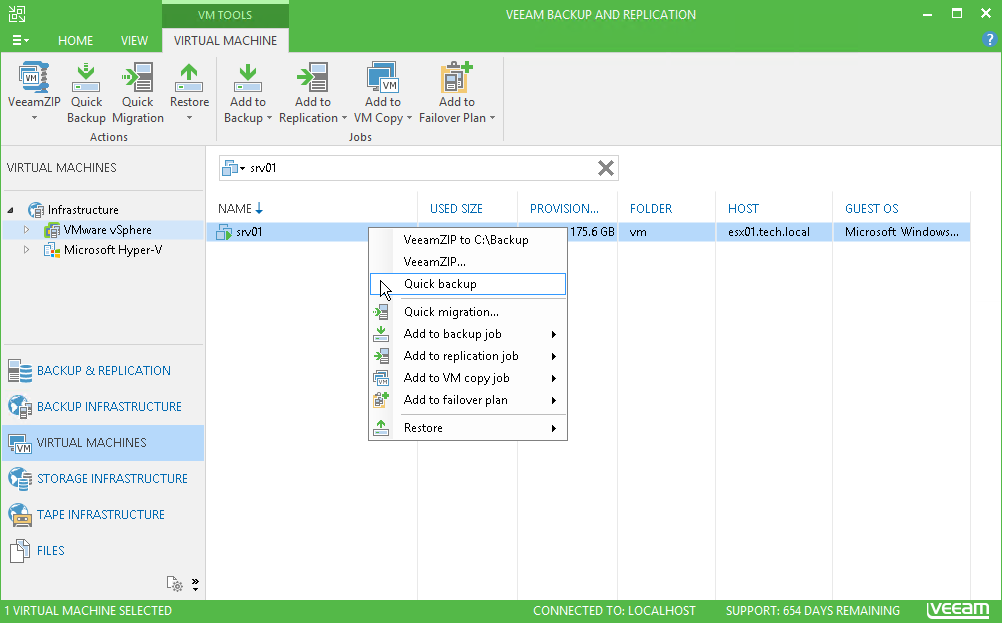Click the Quick Backup ribbon icon

86,77
